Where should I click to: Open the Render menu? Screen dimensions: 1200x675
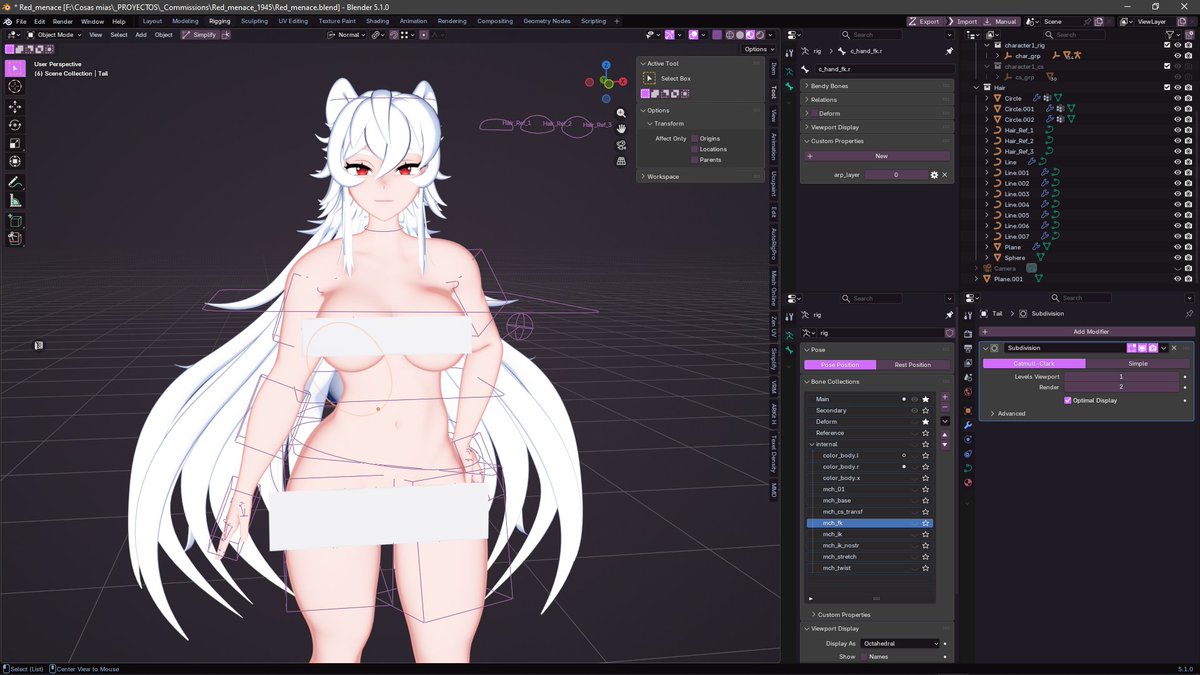(x=62, y=21)
